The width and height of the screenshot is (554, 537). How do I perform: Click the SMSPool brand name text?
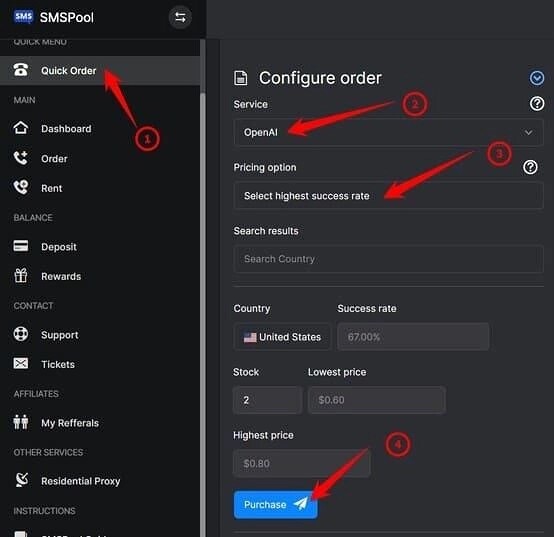66,17
